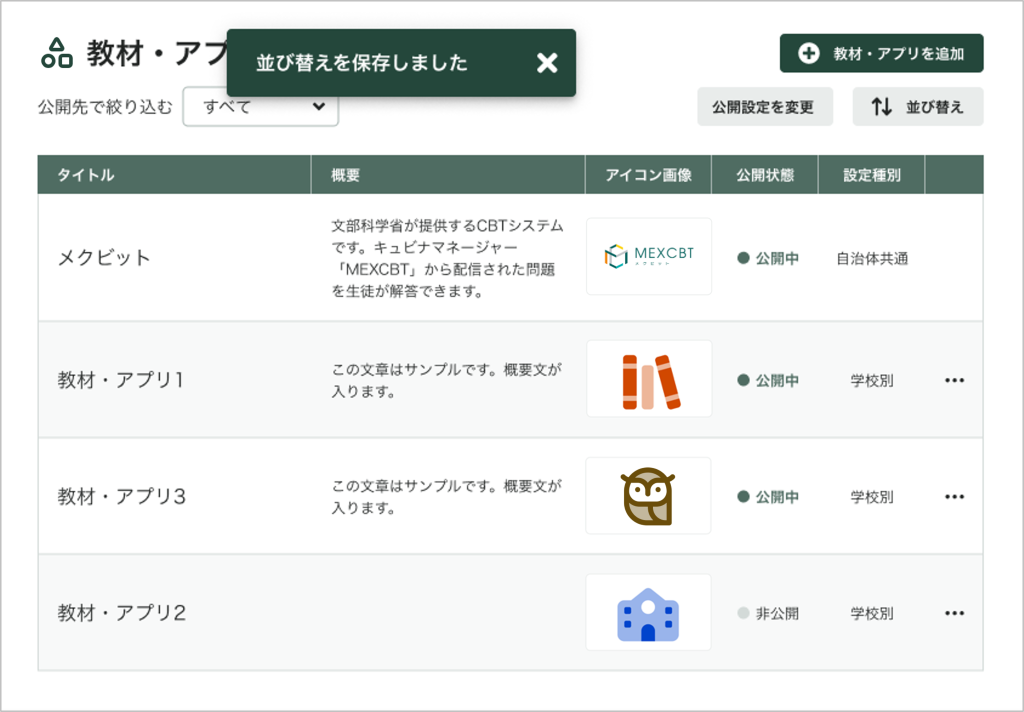Open 公開設定を変更

pyautogui.click(x=765, y=106)
